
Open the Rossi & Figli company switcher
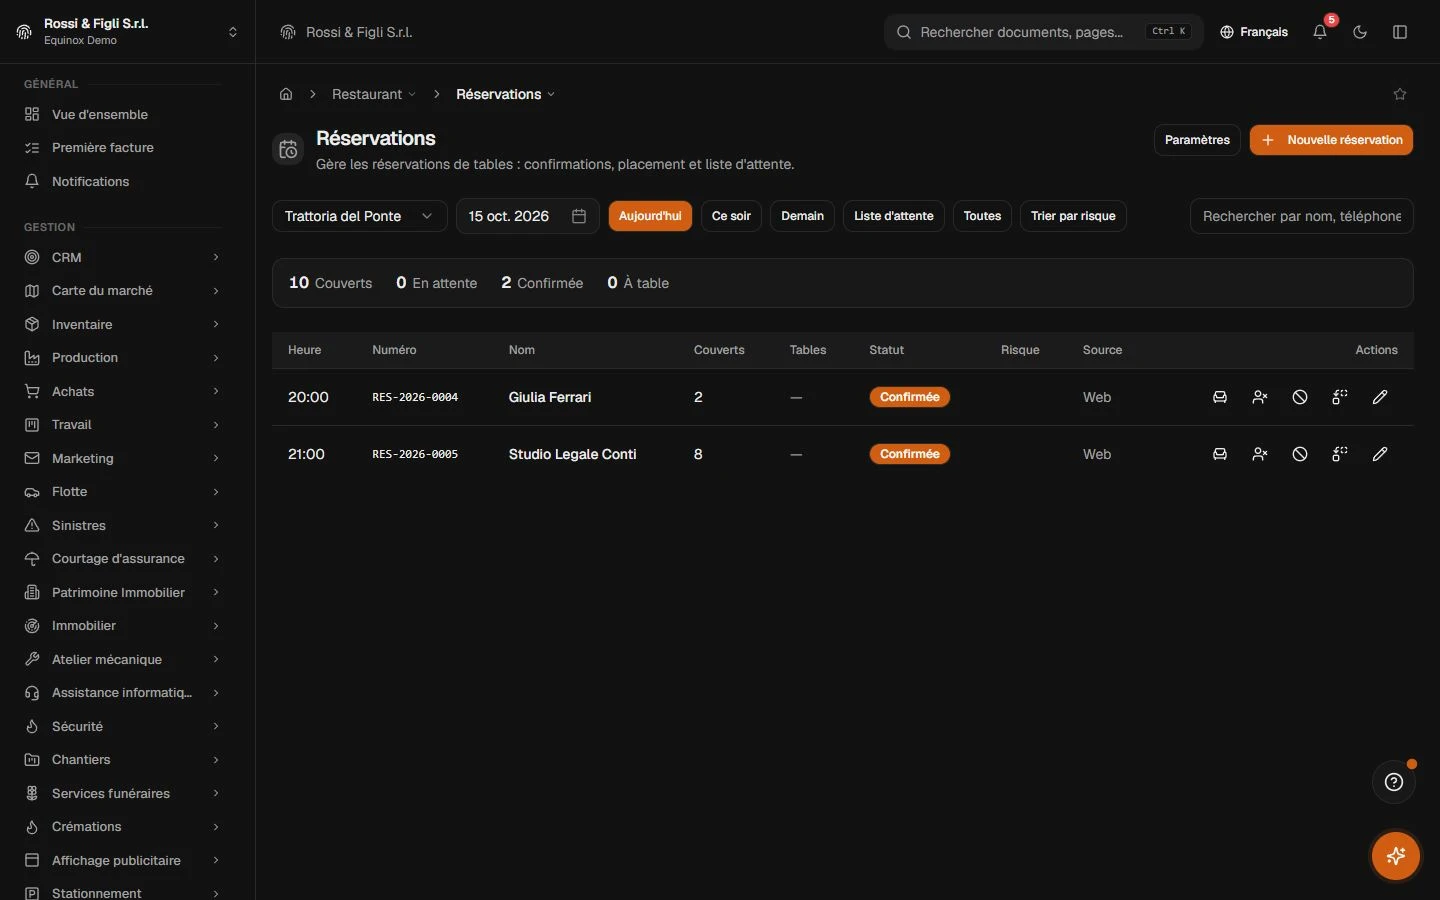click(128, 32)
